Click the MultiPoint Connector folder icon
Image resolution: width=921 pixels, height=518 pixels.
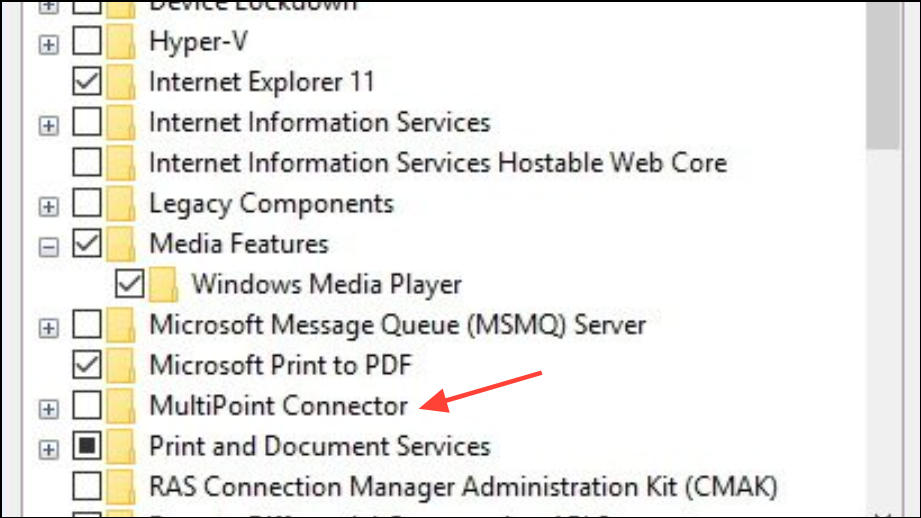(121, 406)
